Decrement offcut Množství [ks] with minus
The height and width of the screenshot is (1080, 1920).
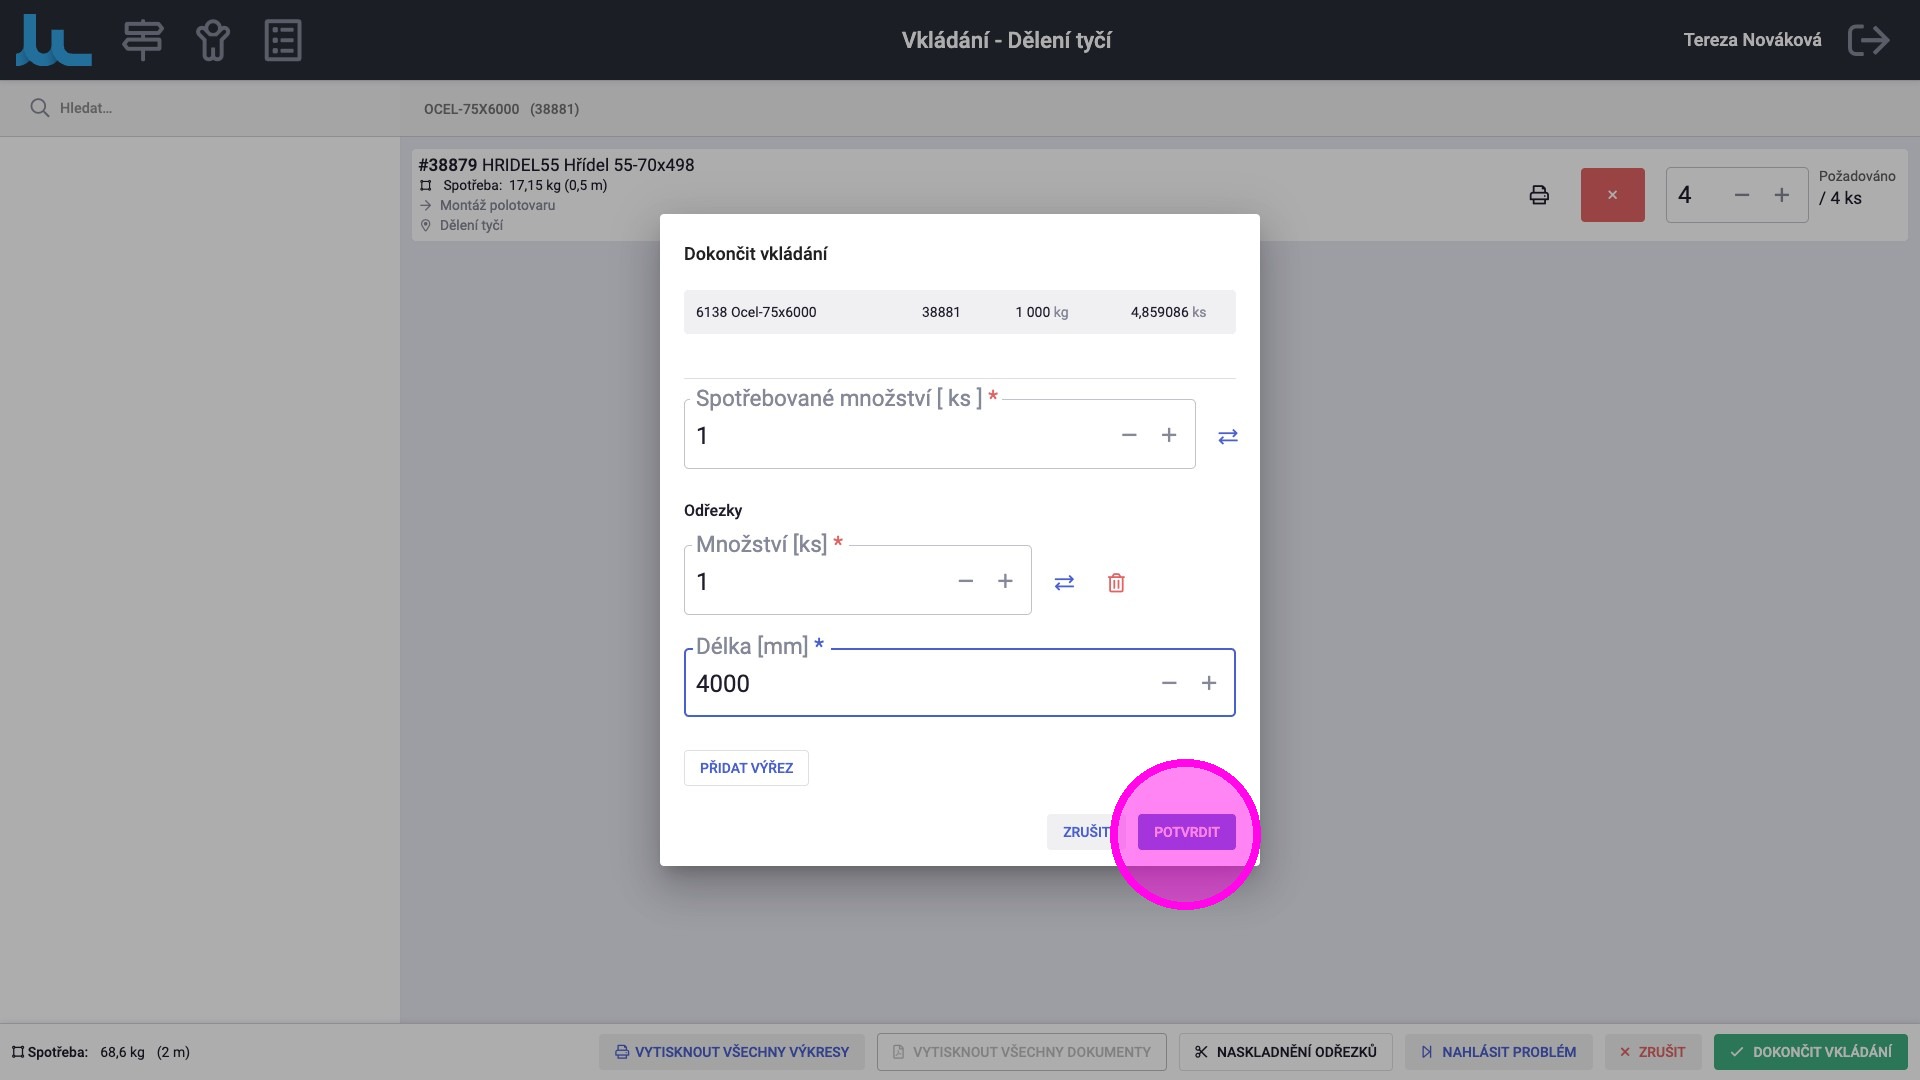point(965,581)
